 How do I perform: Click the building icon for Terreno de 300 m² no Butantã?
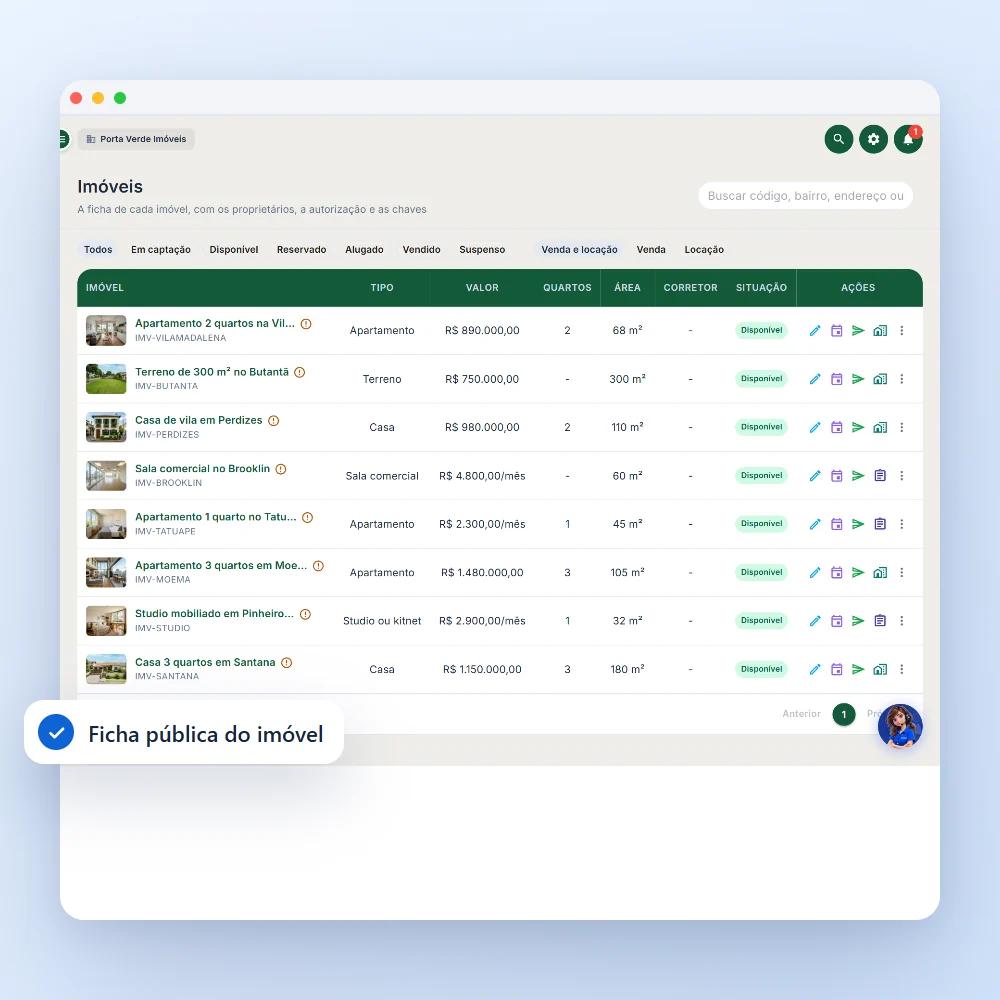click(879, 379)
